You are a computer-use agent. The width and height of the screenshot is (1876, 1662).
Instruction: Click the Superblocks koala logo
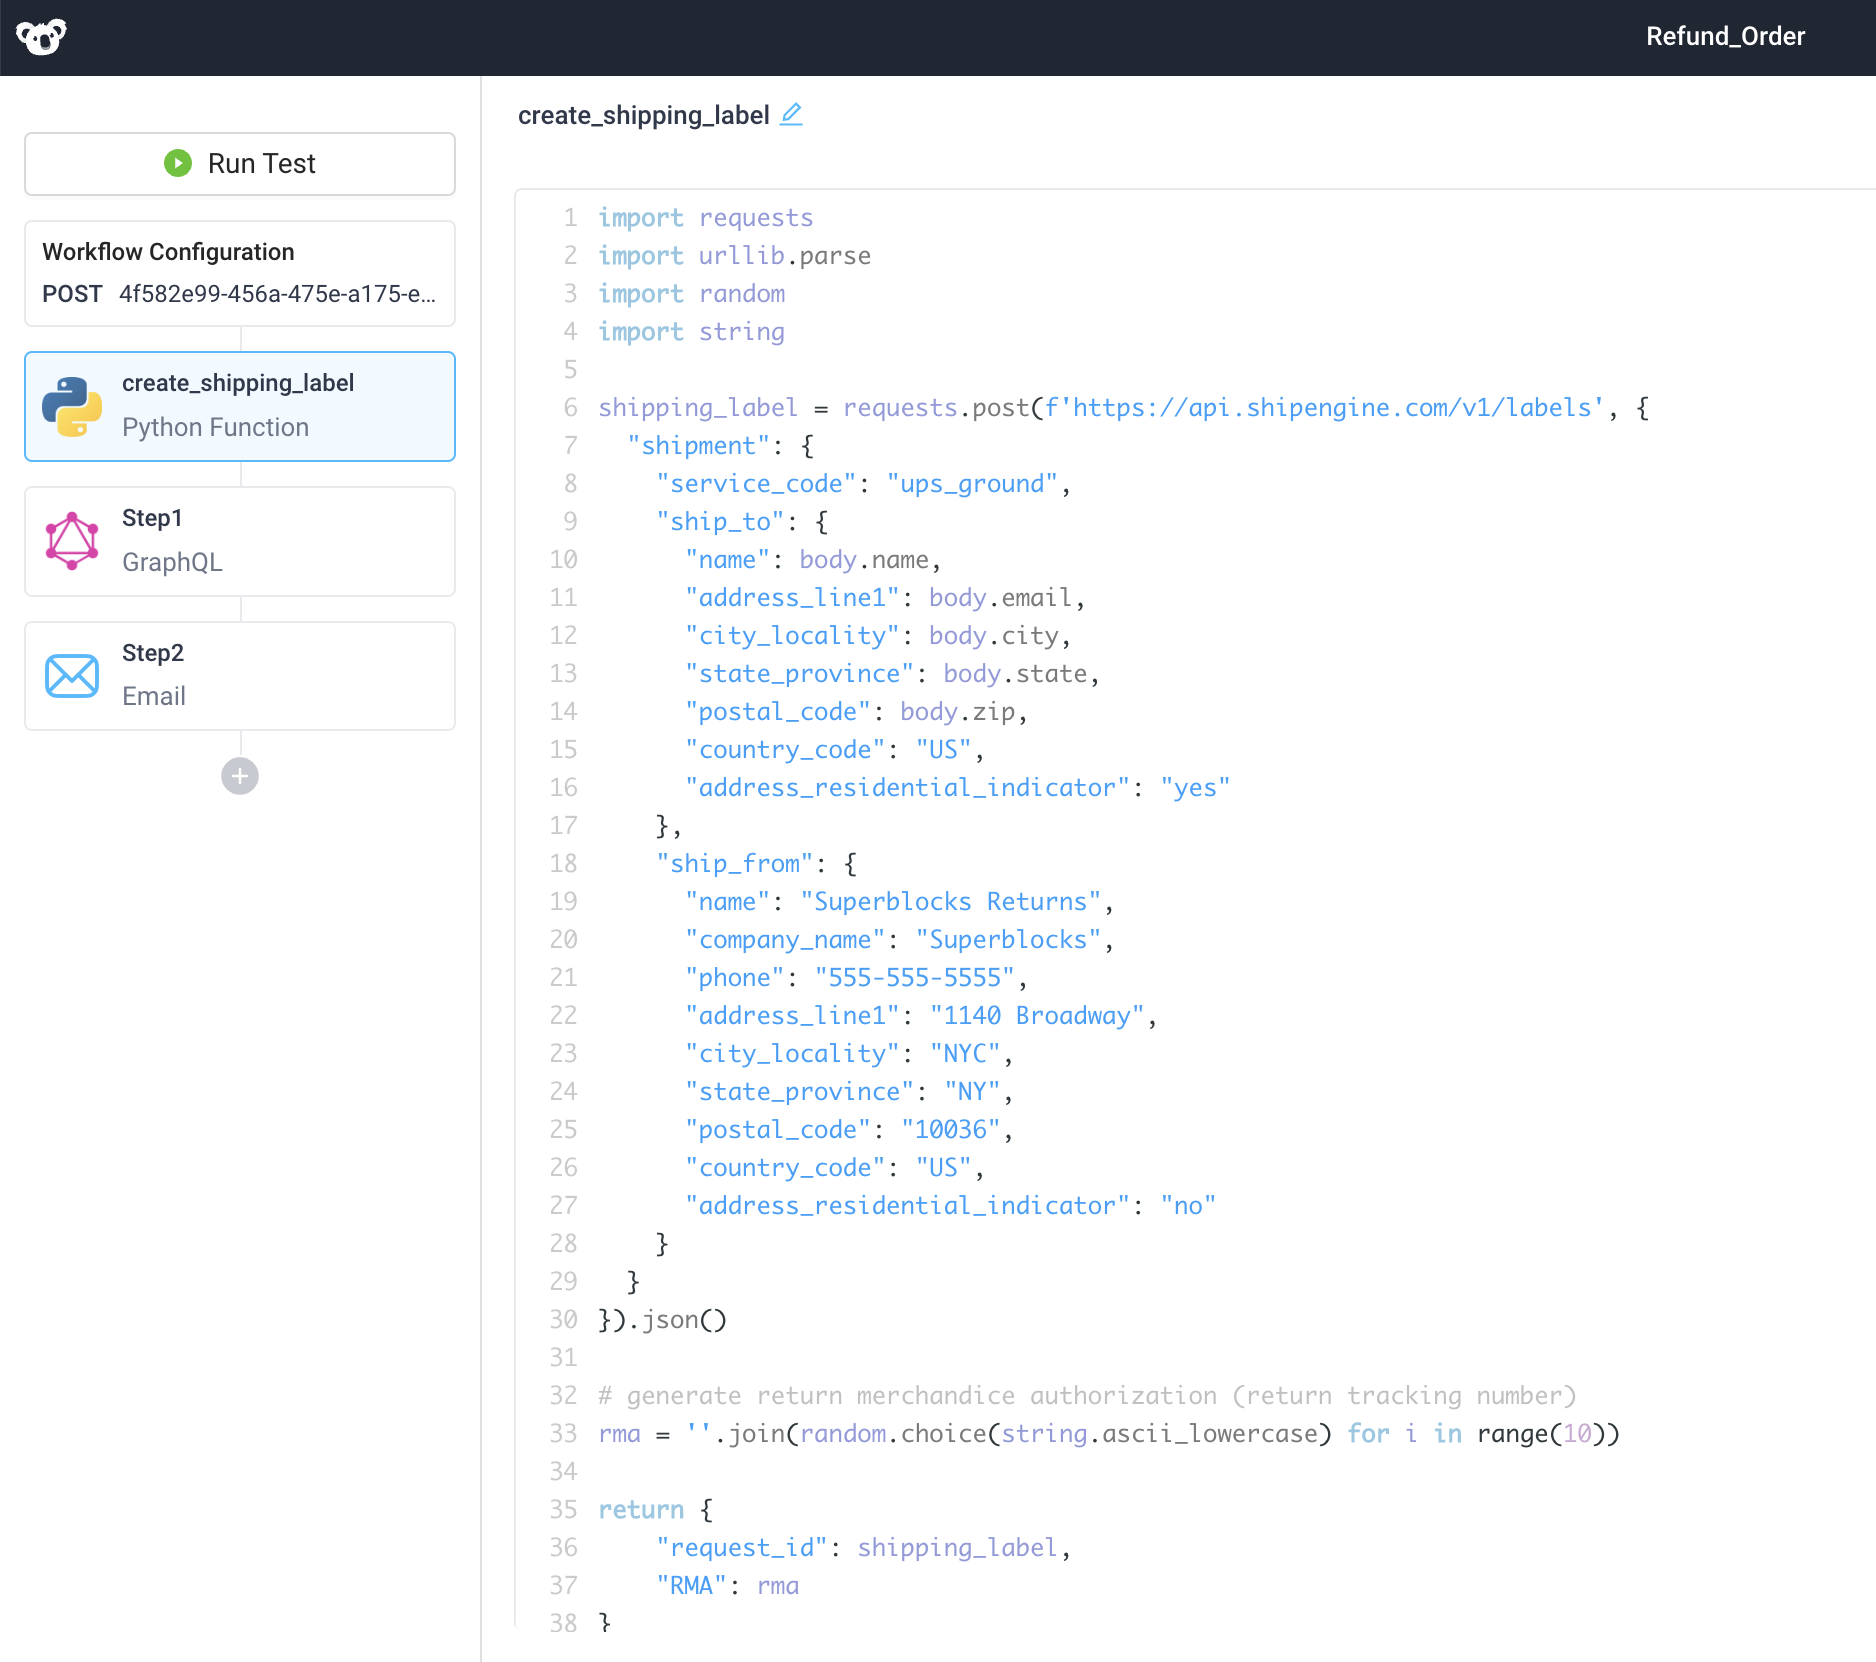(x=41, y=36)
